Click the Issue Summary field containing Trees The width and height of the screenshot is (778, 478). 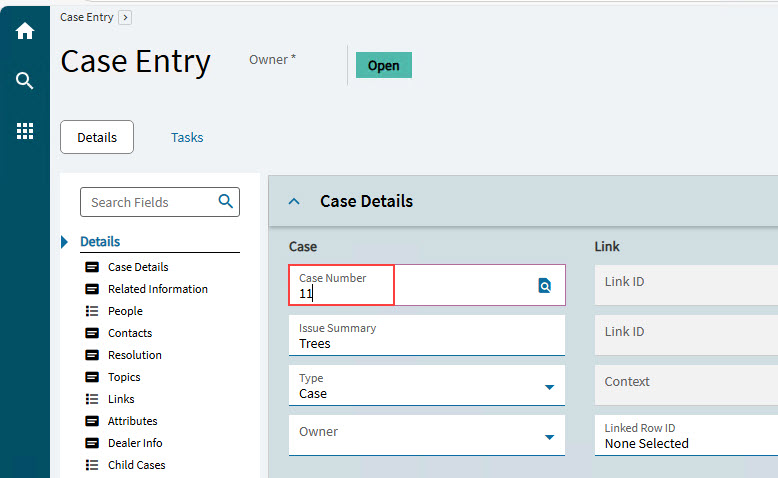coord(427,336)
